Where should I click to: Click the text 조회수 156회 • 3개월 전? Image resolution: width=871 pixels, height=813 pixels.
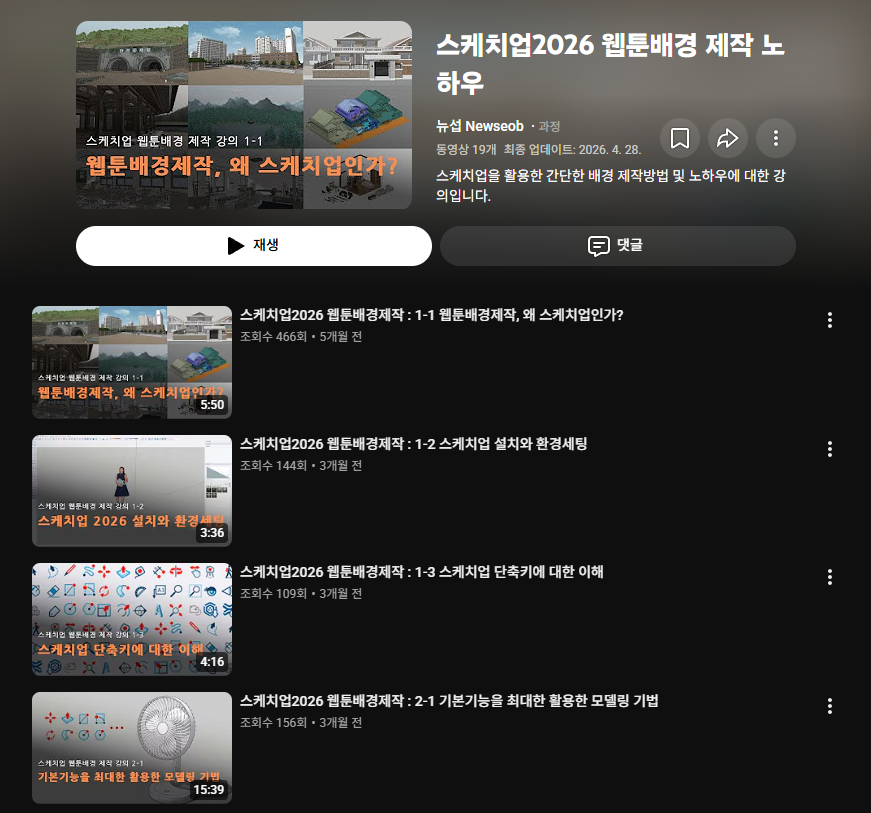click(x=301, y=722)
